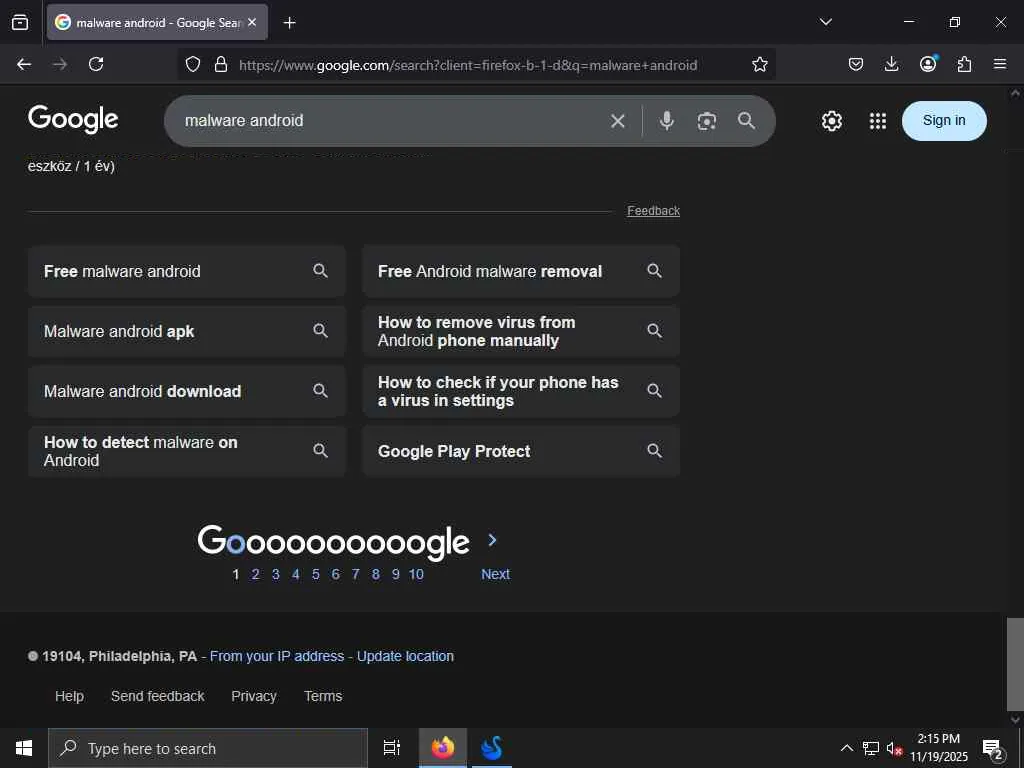Open the Google apps grid
Screen dimensions: 1024x768
[x=878, y=121]
